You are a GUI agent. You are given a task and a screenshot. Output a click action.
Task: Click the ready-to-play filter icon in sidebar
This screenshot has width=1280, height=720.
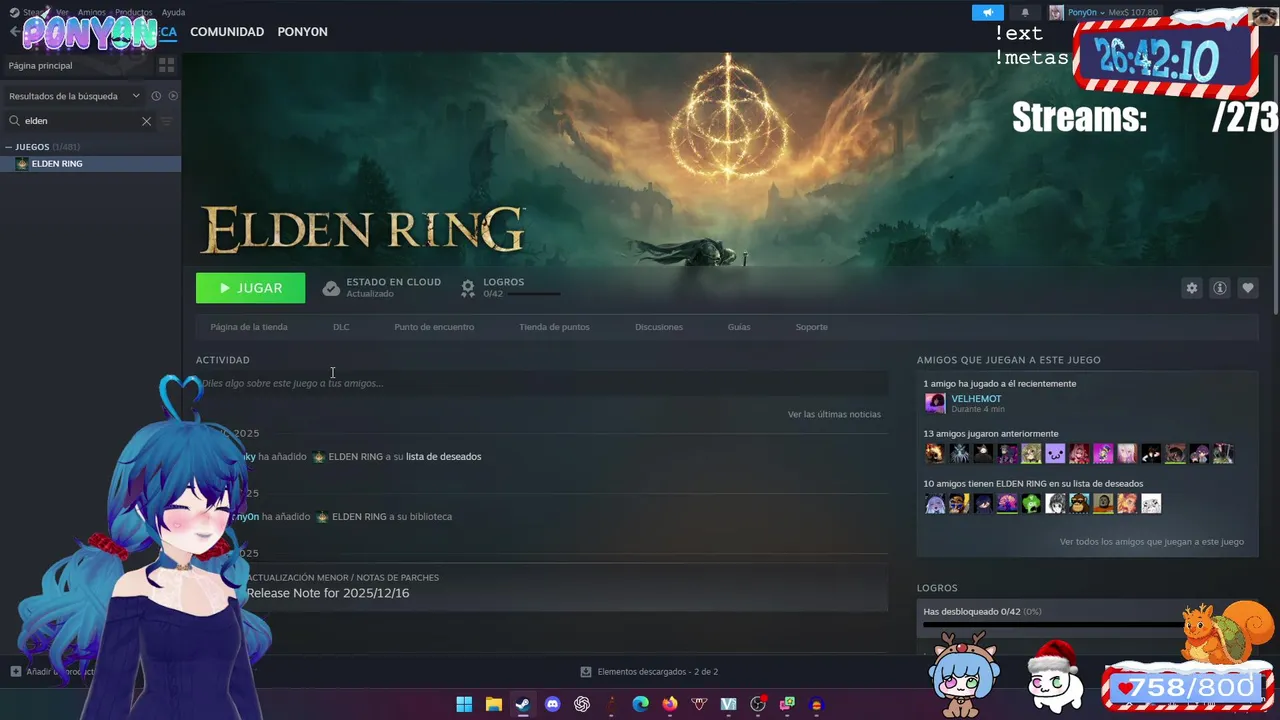pyautogui.click(x=173, y=96)
